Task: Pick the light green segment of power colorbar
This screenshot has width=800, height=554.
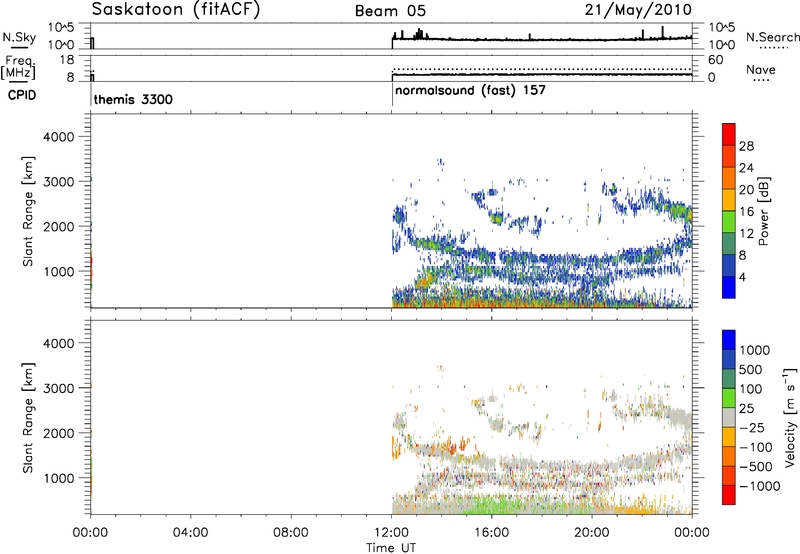Action: tap(729, 221)
